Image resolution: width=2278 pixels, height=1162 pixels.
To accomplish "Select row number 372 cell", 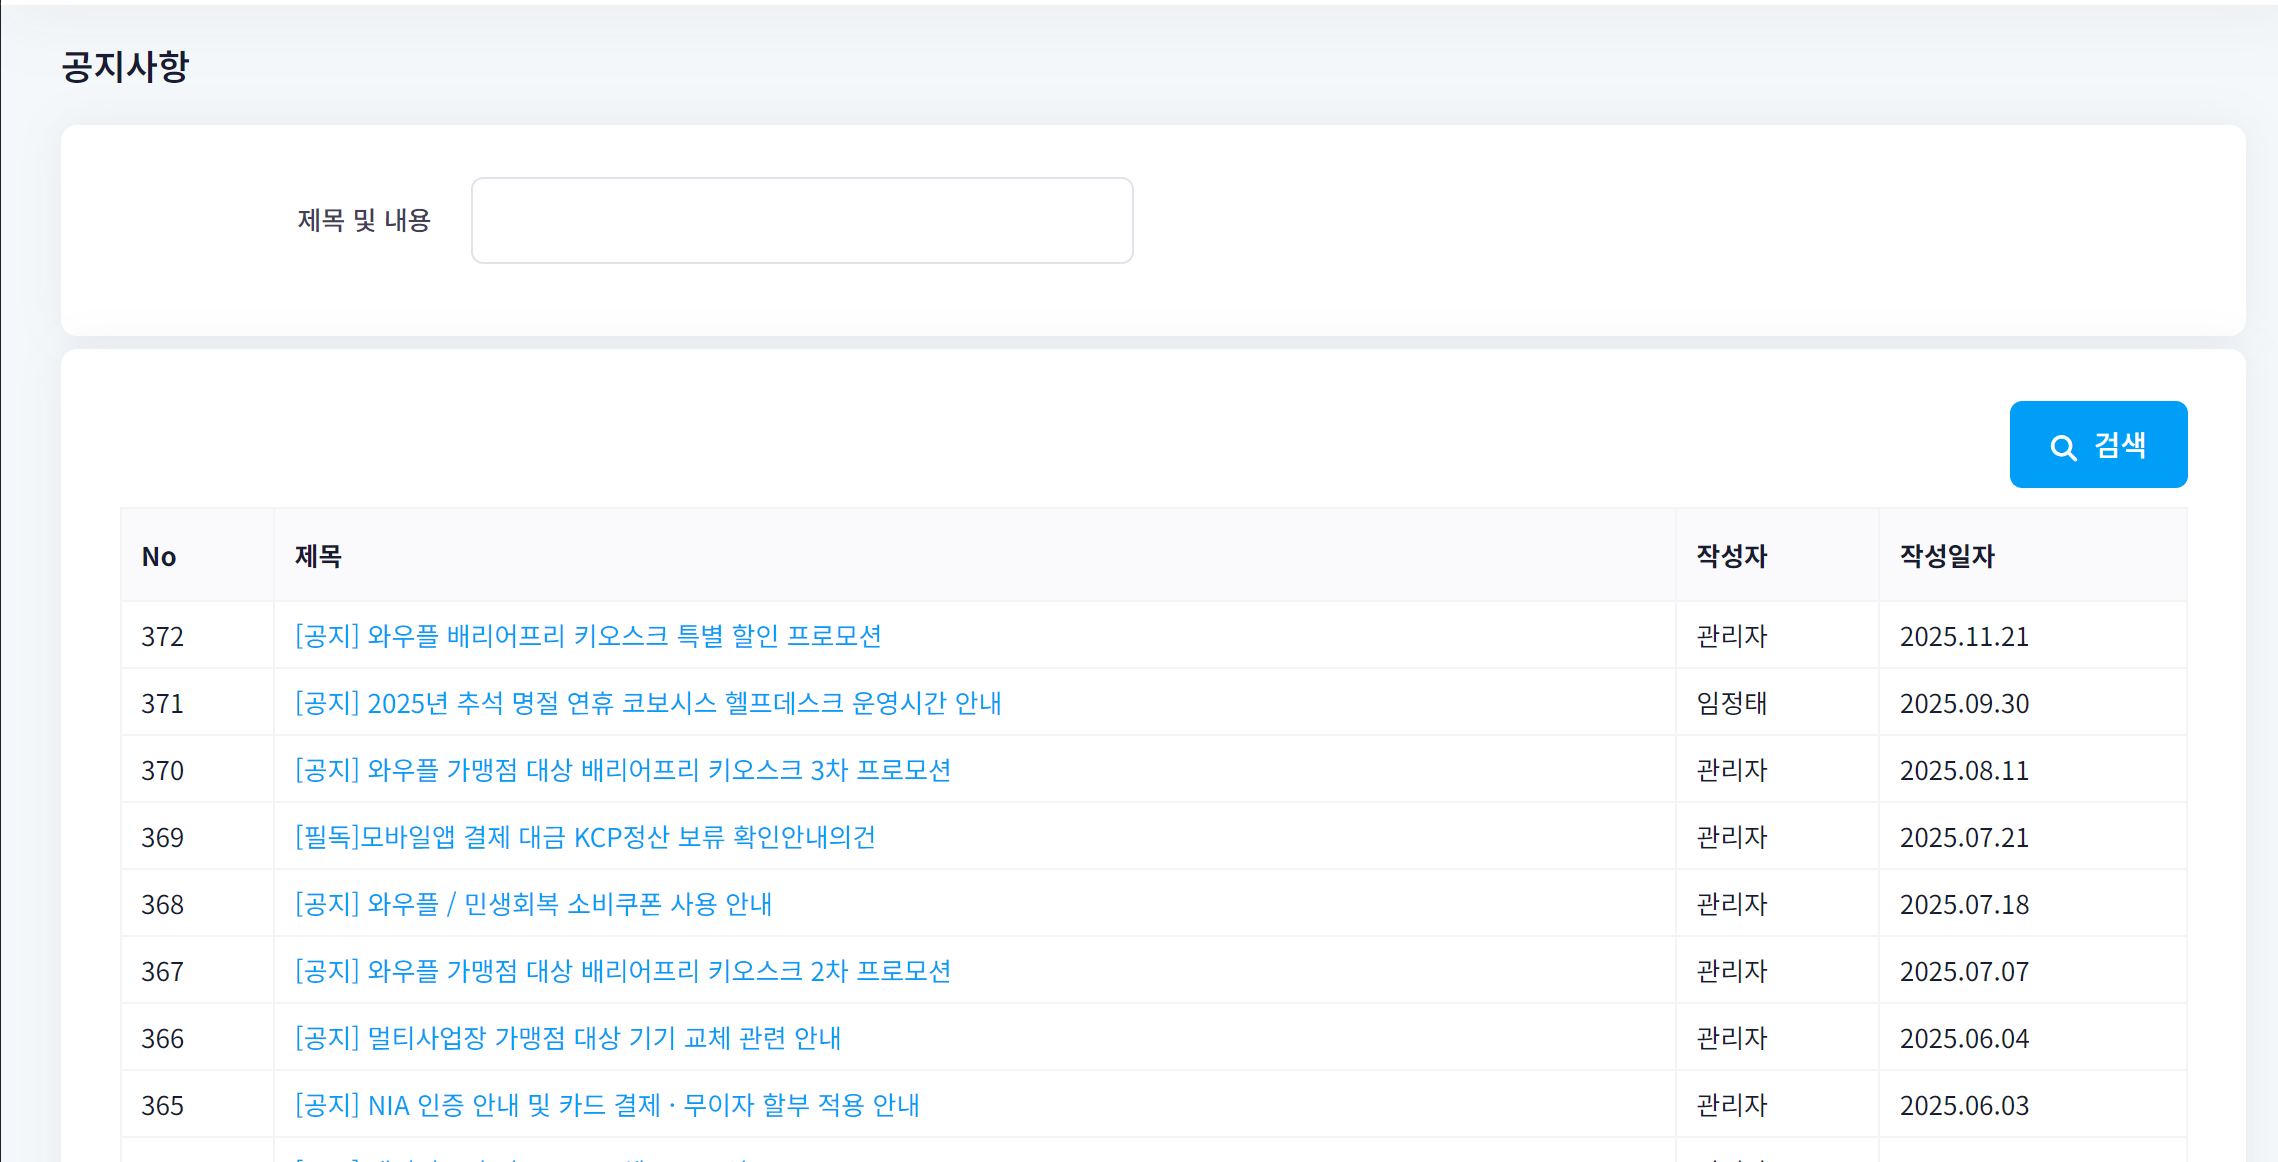I will point(162,636).
